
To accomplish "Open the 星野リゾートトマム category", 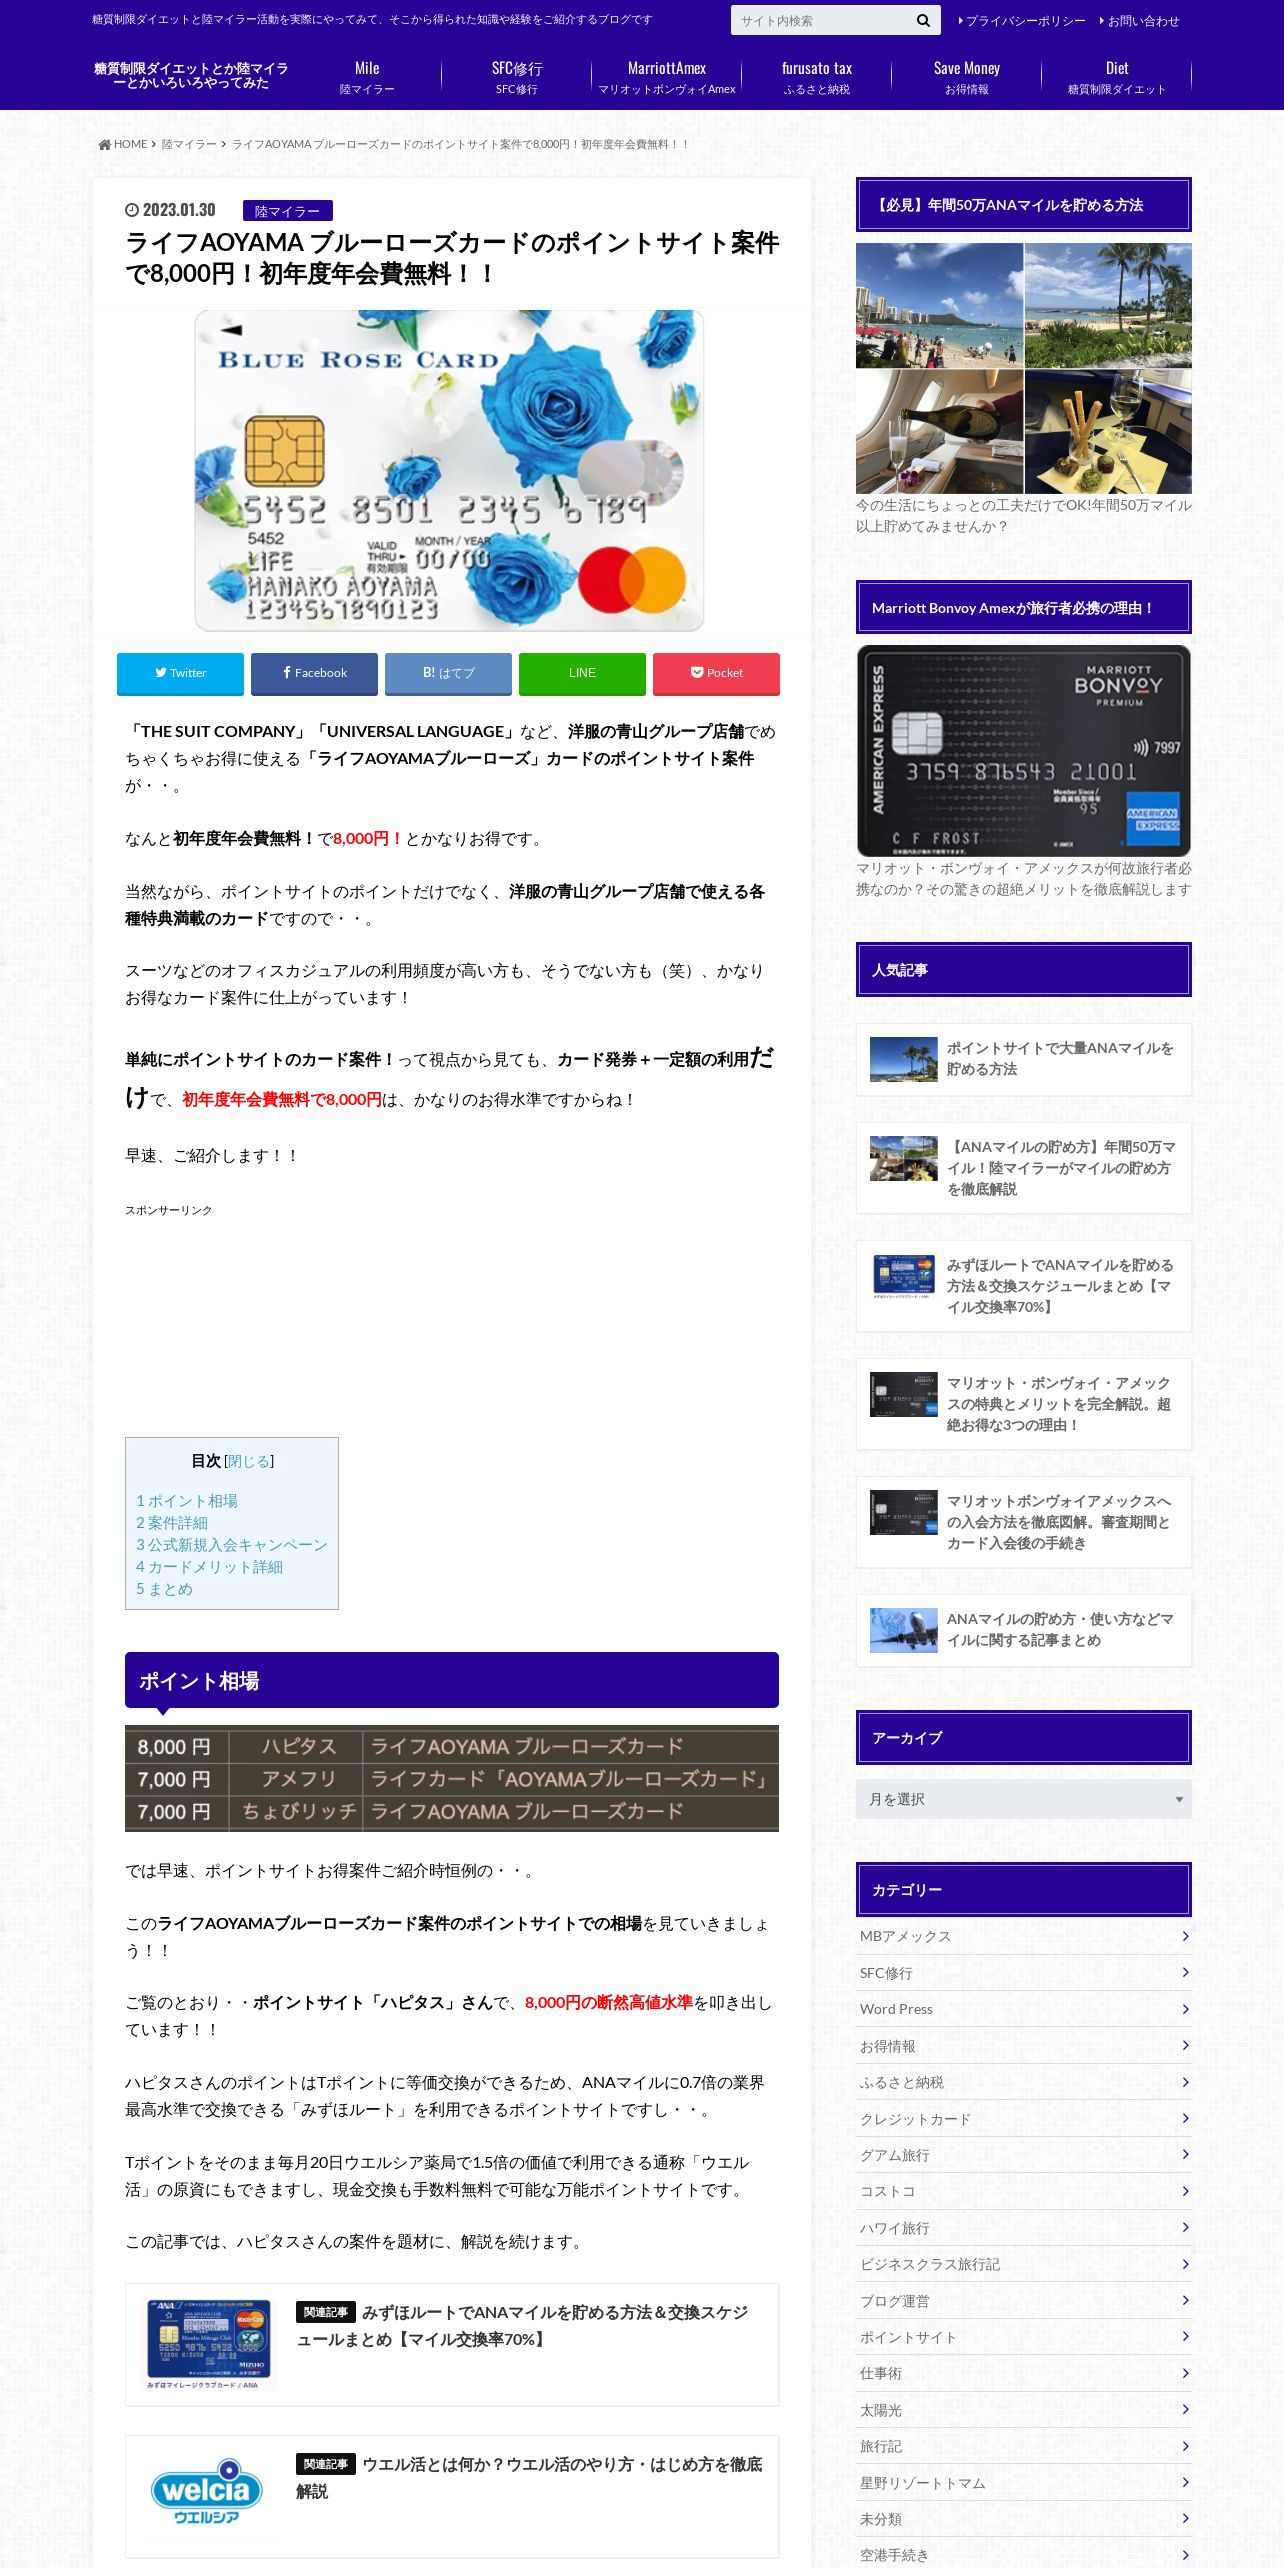I will coord(1023,2483).
